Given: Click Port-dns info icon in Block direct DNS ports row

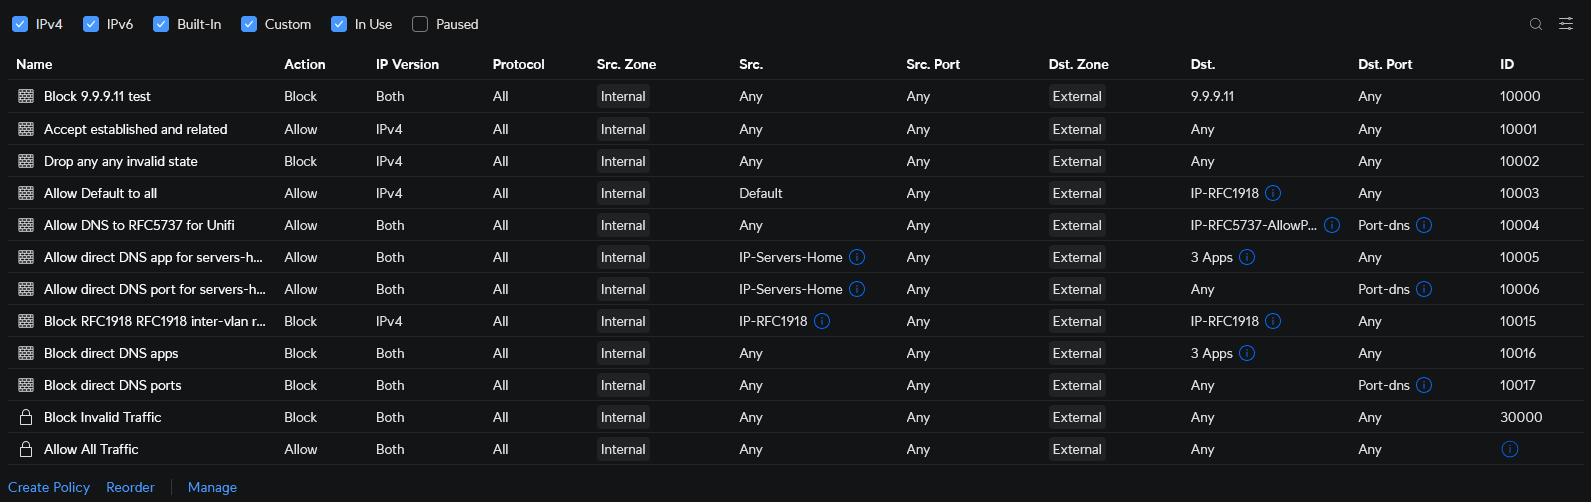Looking at the screenshot, I should tap(1424, 385).
